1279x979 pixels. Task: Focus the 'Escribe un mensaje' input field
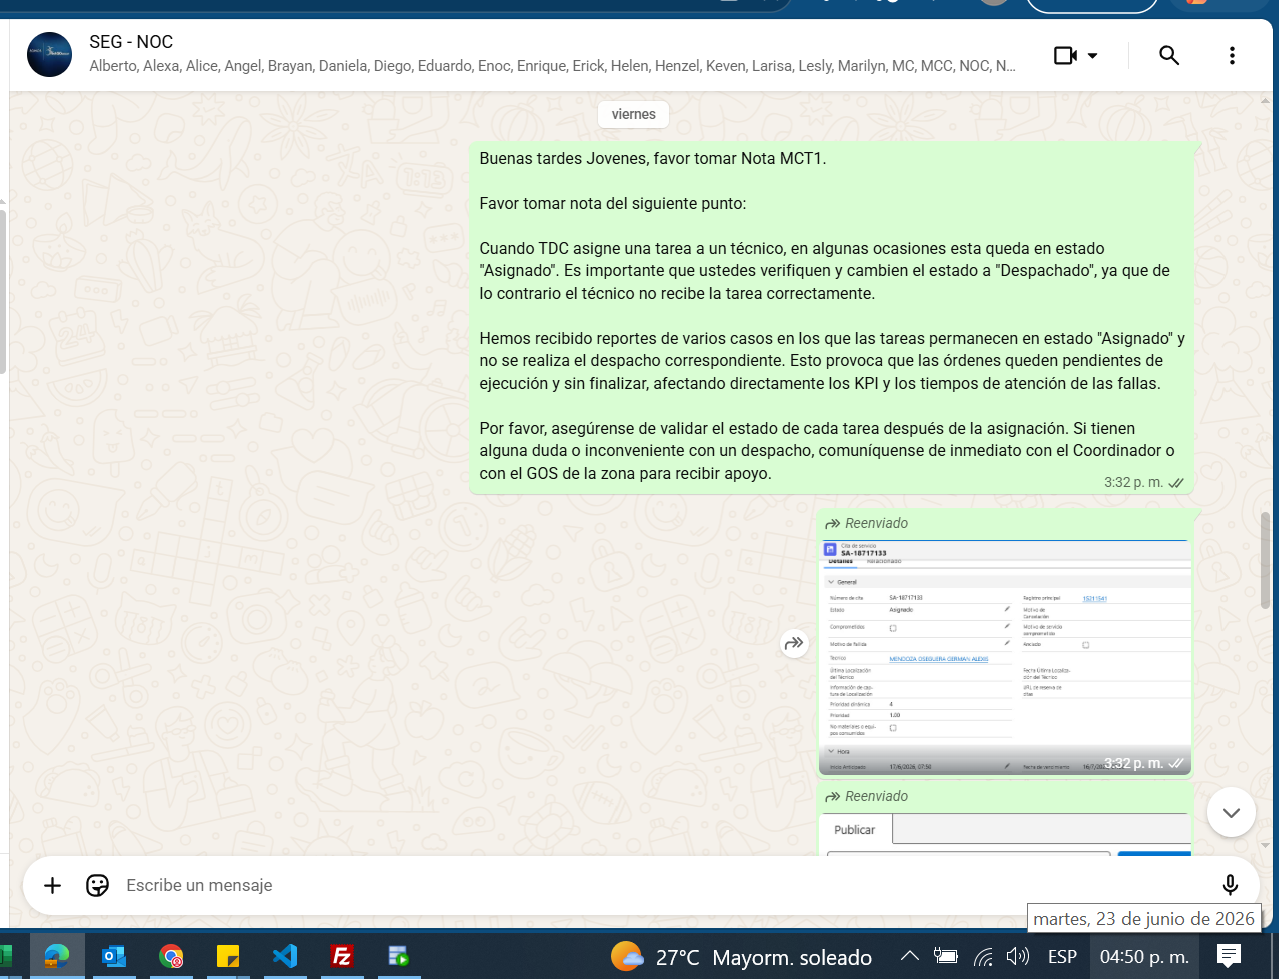pos(660,885)
